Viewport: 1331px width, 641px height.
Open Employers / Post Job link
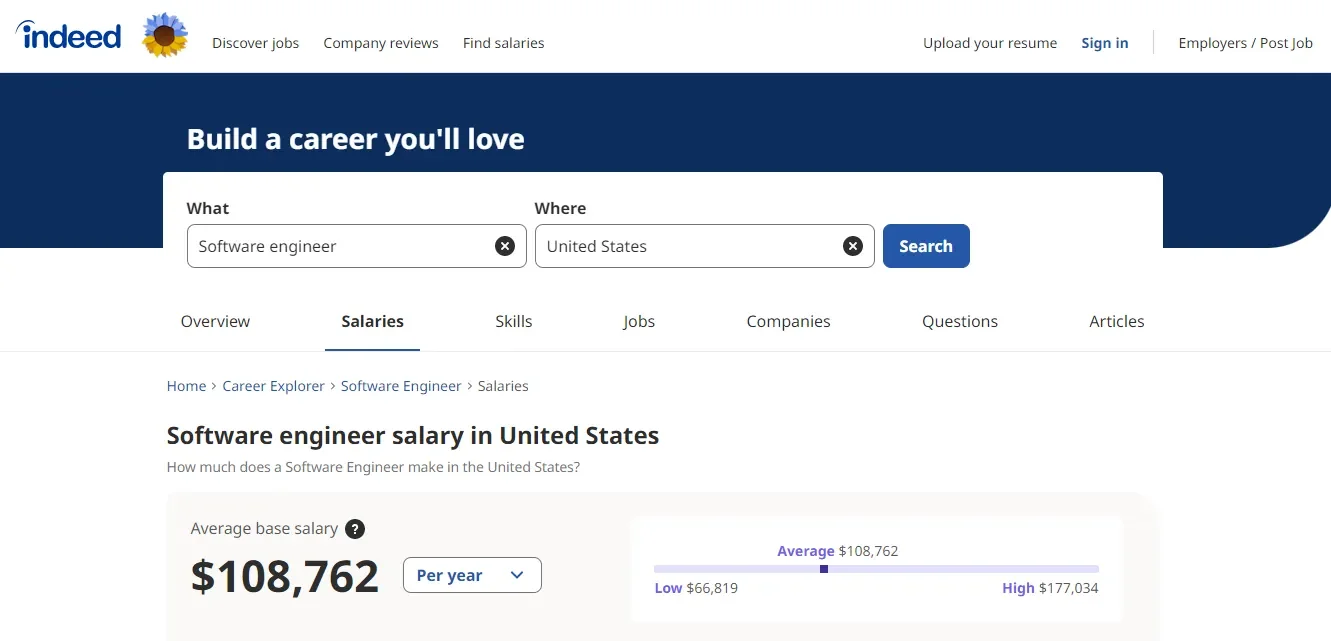coord(1245,43)
